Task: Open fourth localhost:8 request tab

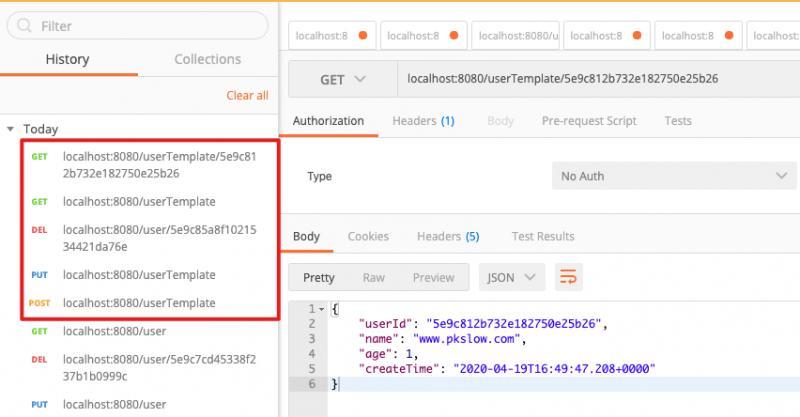Action: click(x=607, y=35)
